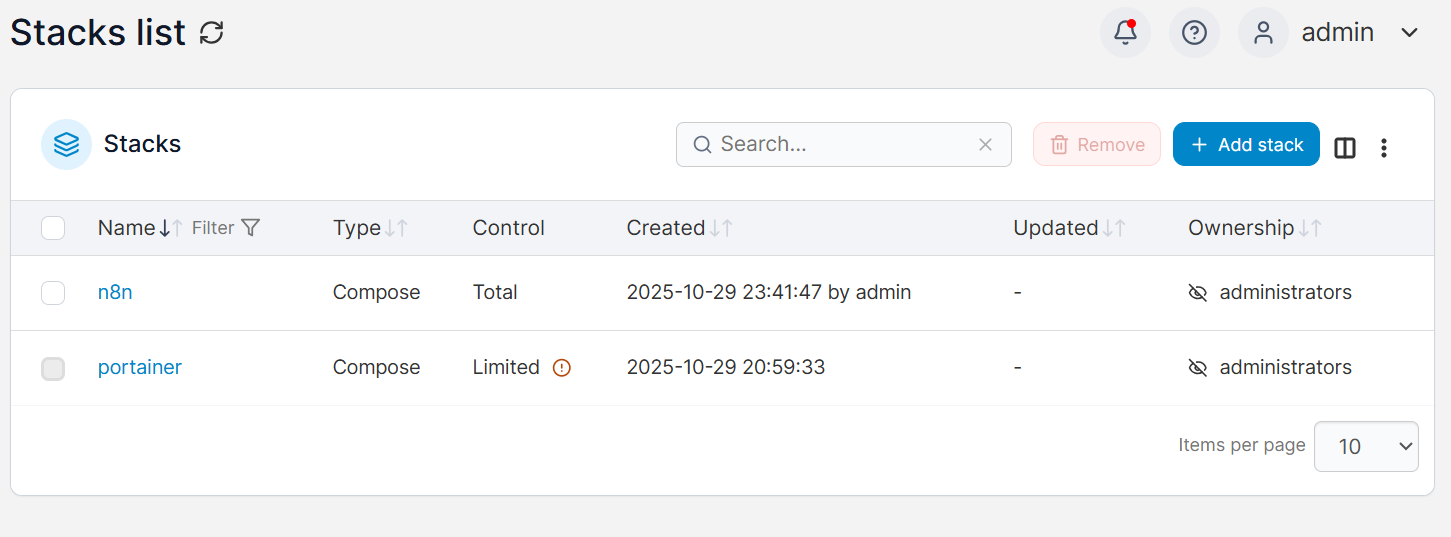Click the Limited control warning icon
This screenshot has height=537, width=1451.
[562, 368]
